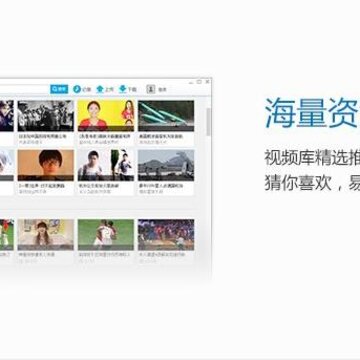Open the history record clock icon
360x360 pixels.
[77, 89]
